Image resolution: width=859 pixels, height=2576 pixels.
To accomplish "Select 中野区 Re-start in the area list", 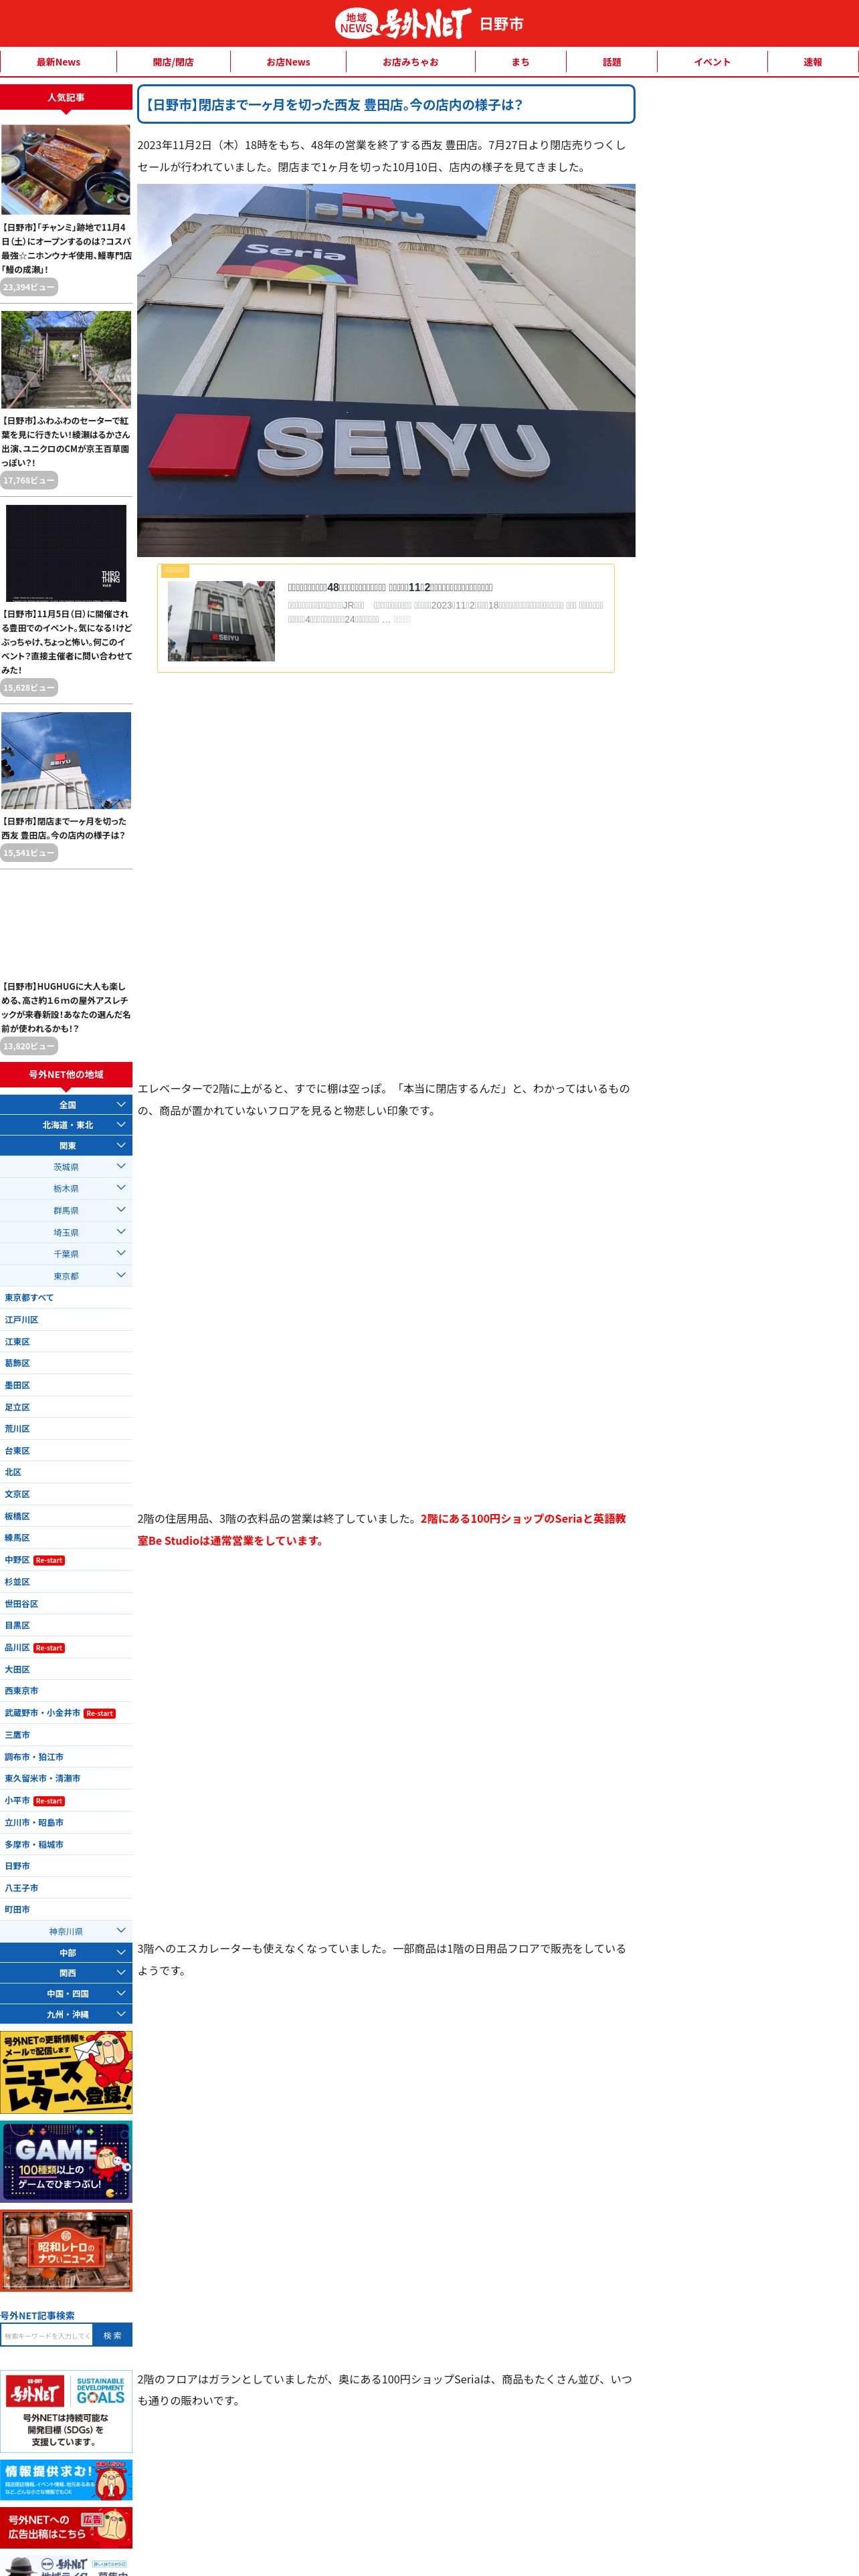I will tap(66, 1560).
